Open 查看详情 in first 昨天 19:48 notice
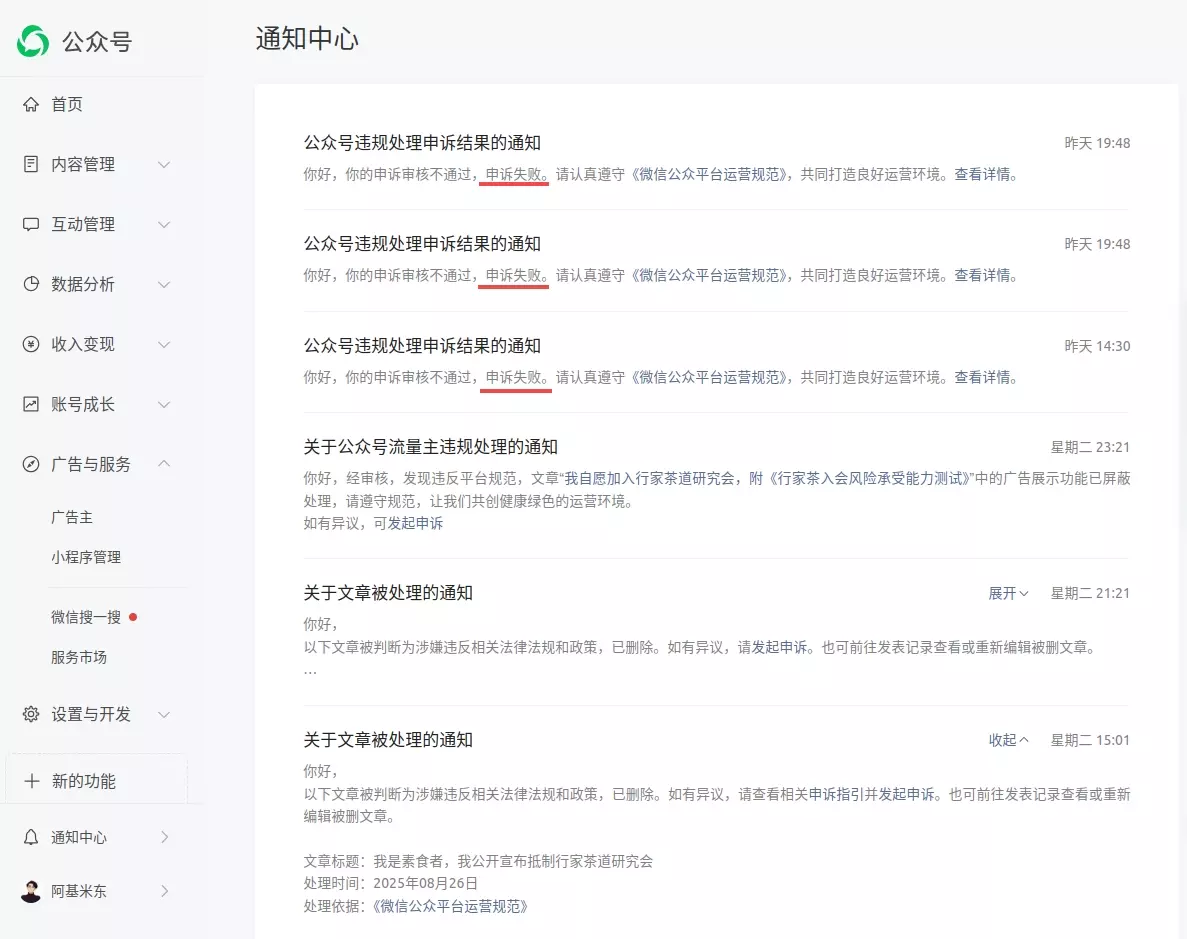Screen dimensions: 1187x939 point(982,174)
